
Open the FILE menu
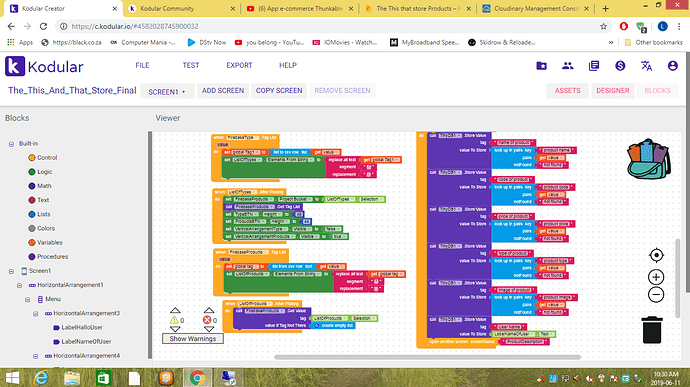pyautogui.click(x=142, y=65)
